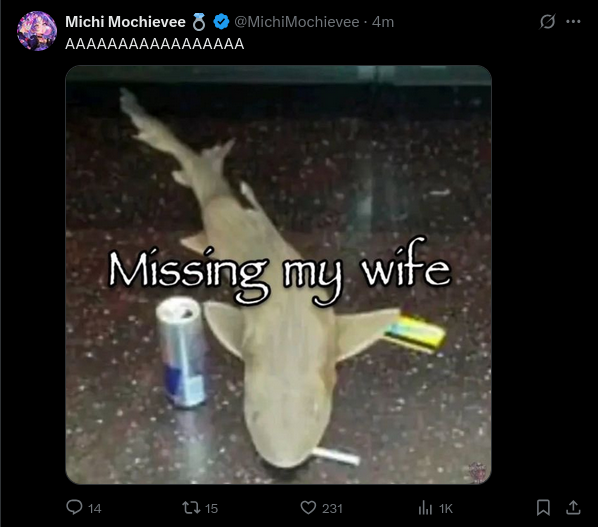Open the Missing my wife shark image

278,275
